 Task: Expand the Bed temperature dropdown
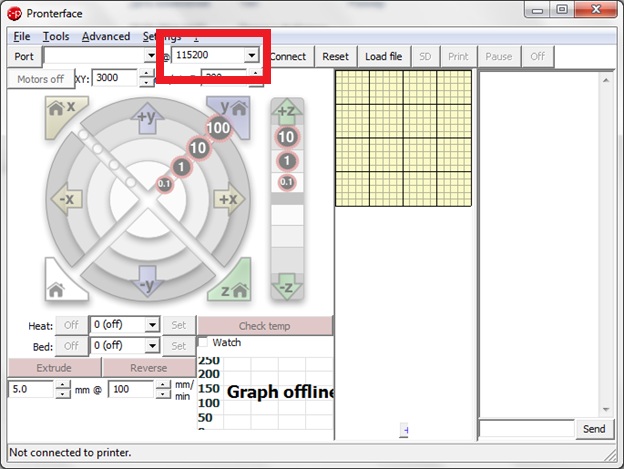pyautogui.click(x=152, y=346)
